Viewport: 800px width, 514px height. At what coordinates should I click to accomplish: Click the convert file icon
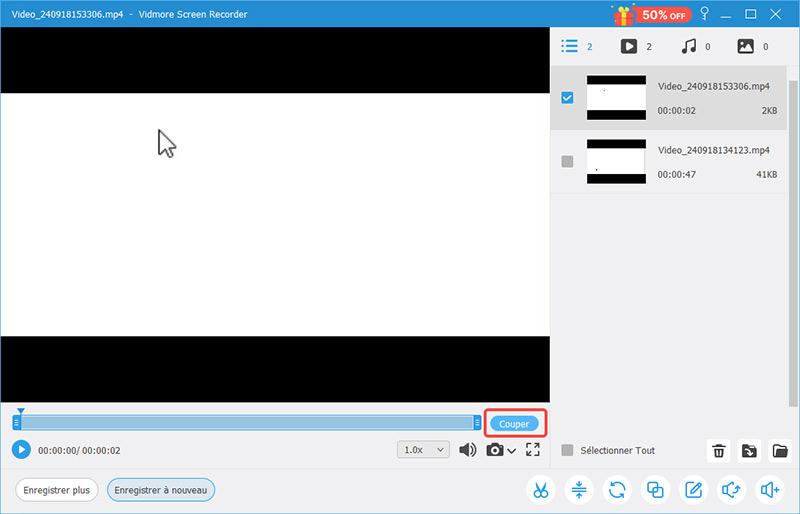[x=618, y=490]
